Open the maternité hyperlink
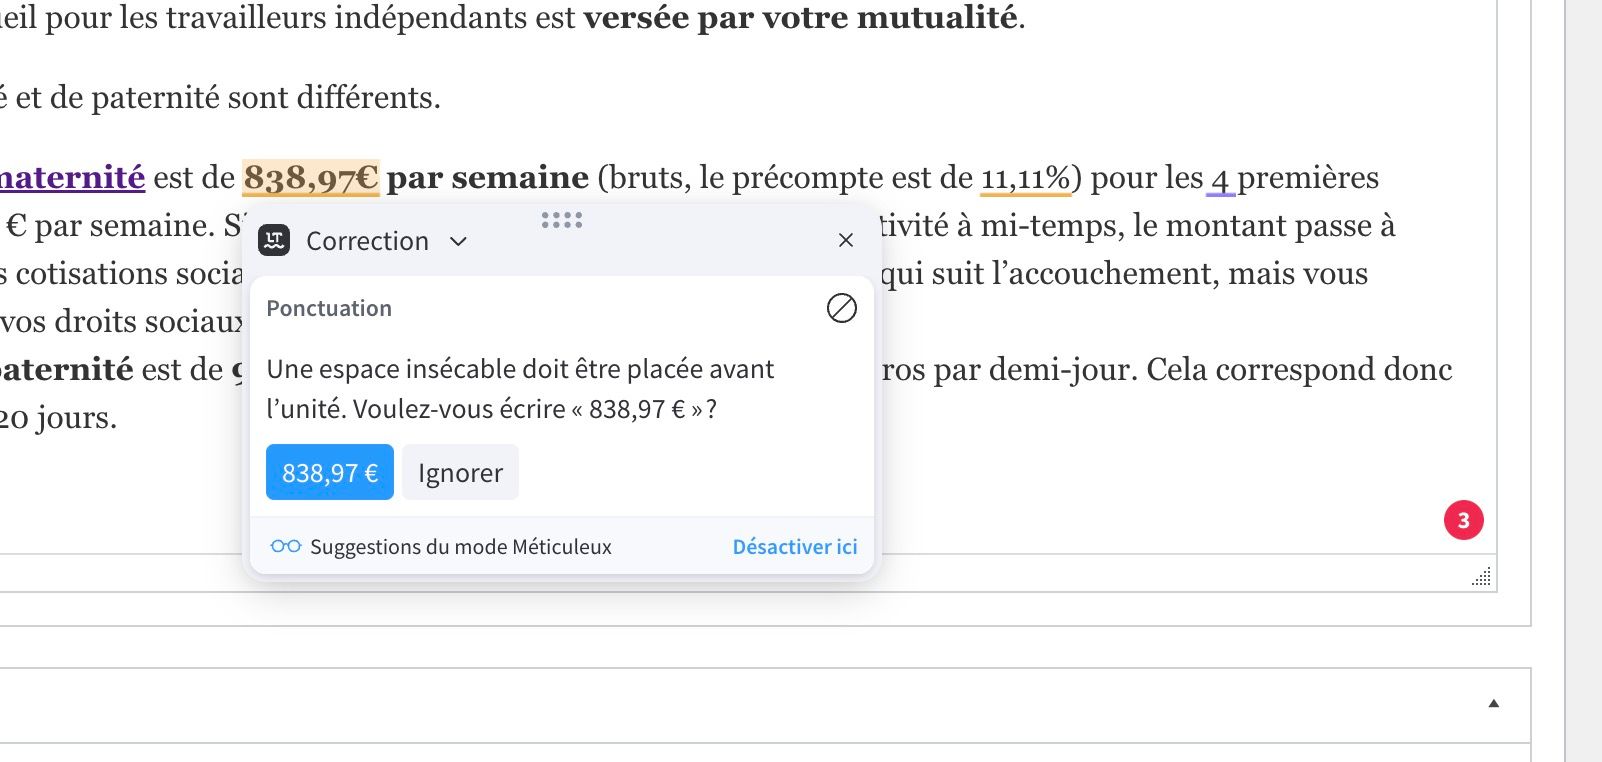The height and width of the screenshot is (762, 1602). (x=72, y=178)
